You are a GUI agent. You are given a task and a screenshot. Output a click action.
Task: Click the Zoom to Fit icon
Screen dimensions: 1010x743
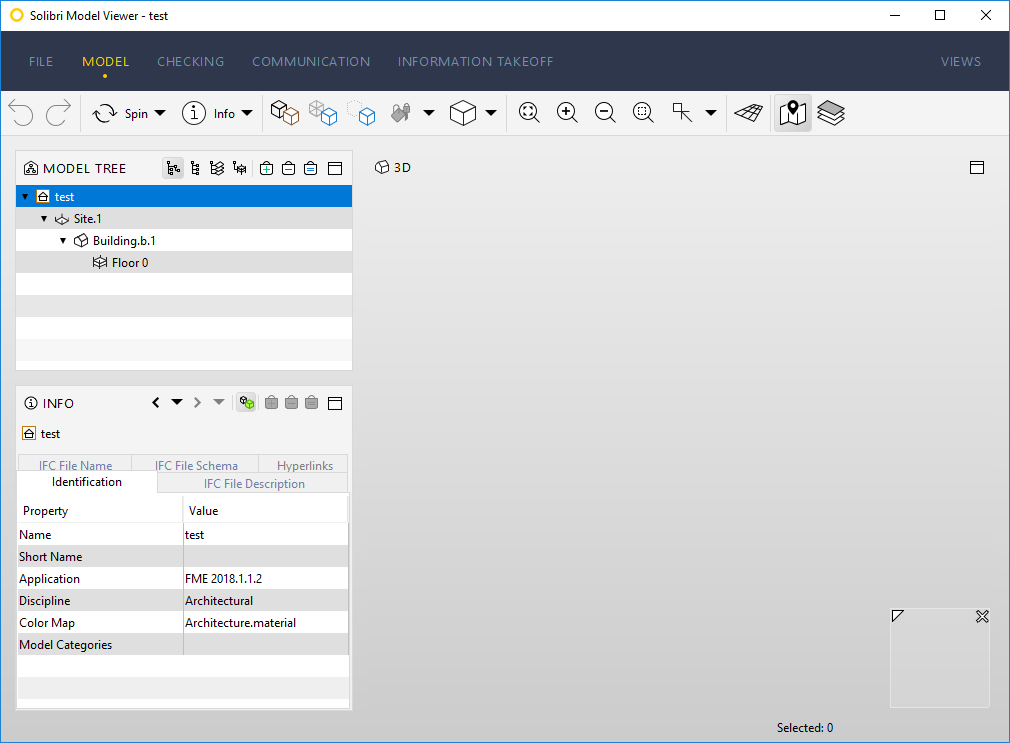coord(529,113)
